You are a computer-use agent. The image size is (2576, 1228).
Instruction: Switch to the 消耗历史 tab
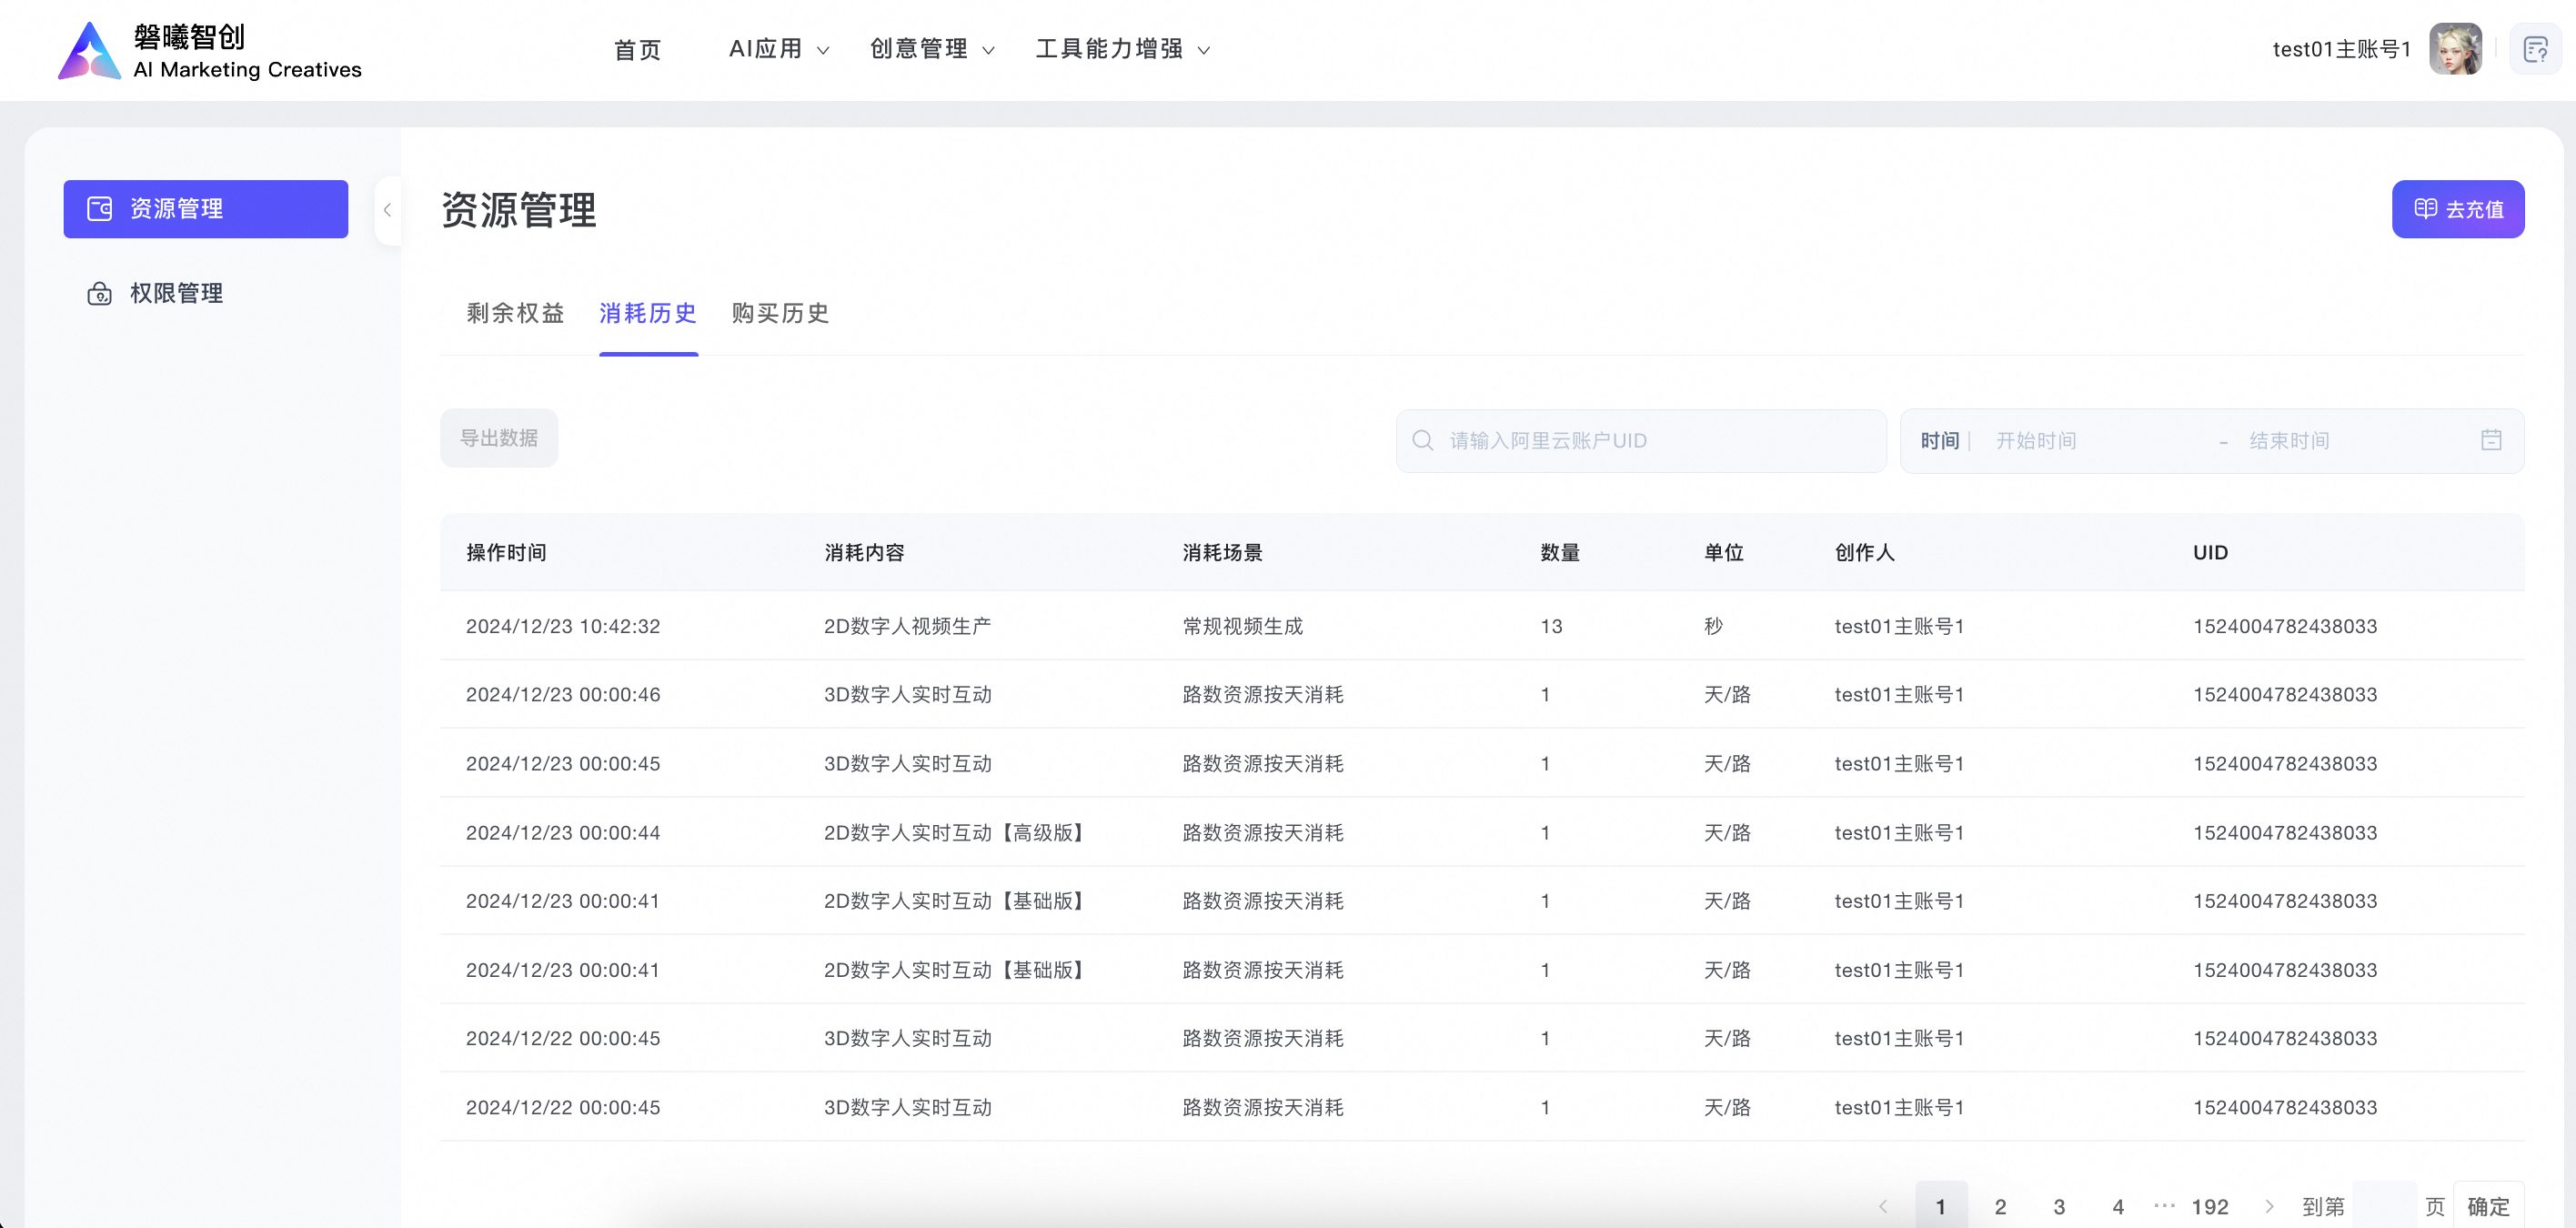[648, 313]
